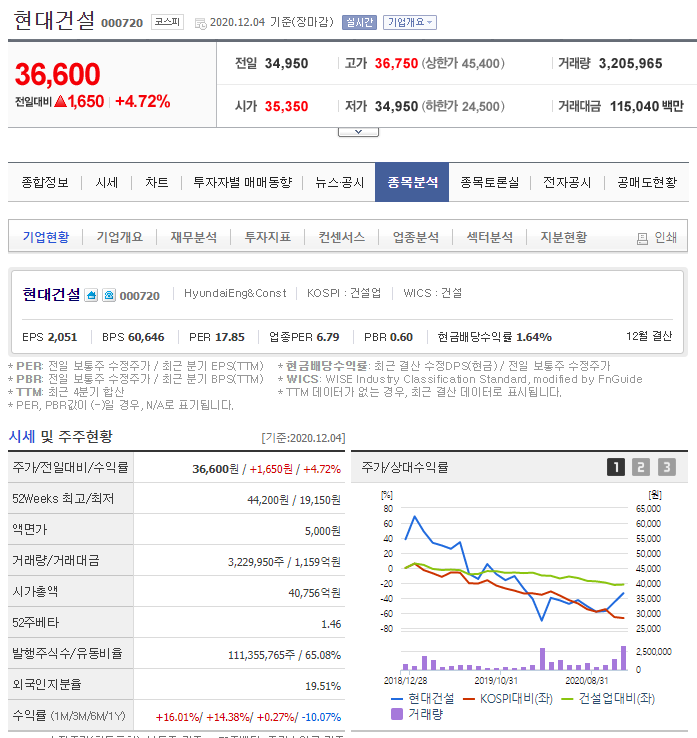Click the 시세 및 주주현황 section heading
The width and height of the screenshot is (697, 738).
60,436
